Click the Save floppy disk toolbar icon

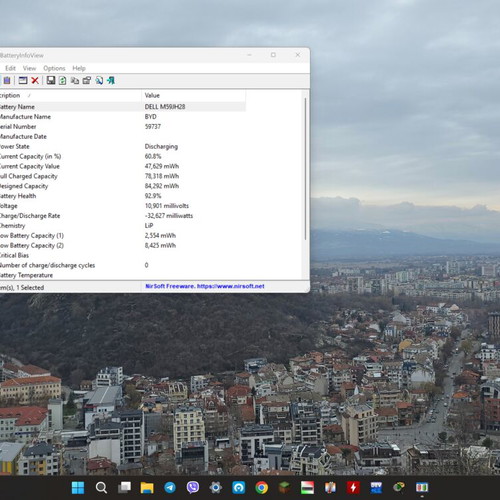[51, 80]
